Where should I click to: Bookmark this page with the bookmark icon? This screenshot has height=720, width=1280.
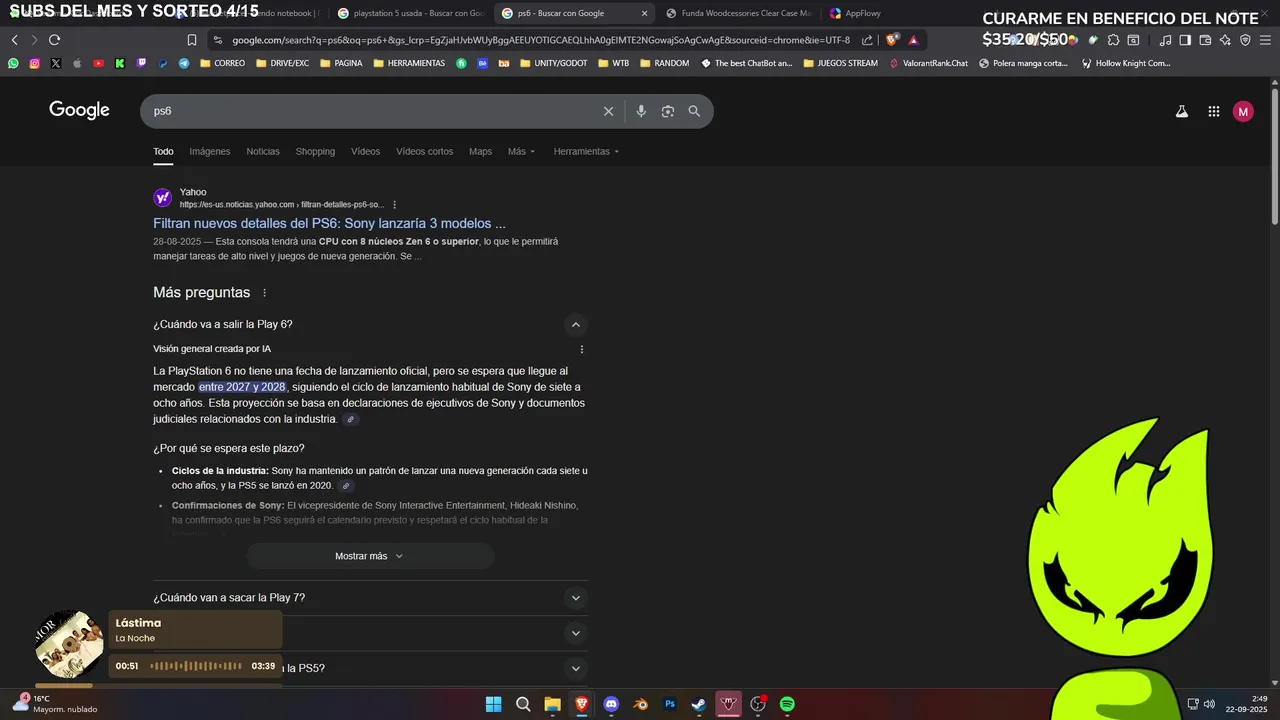point(192,40)
